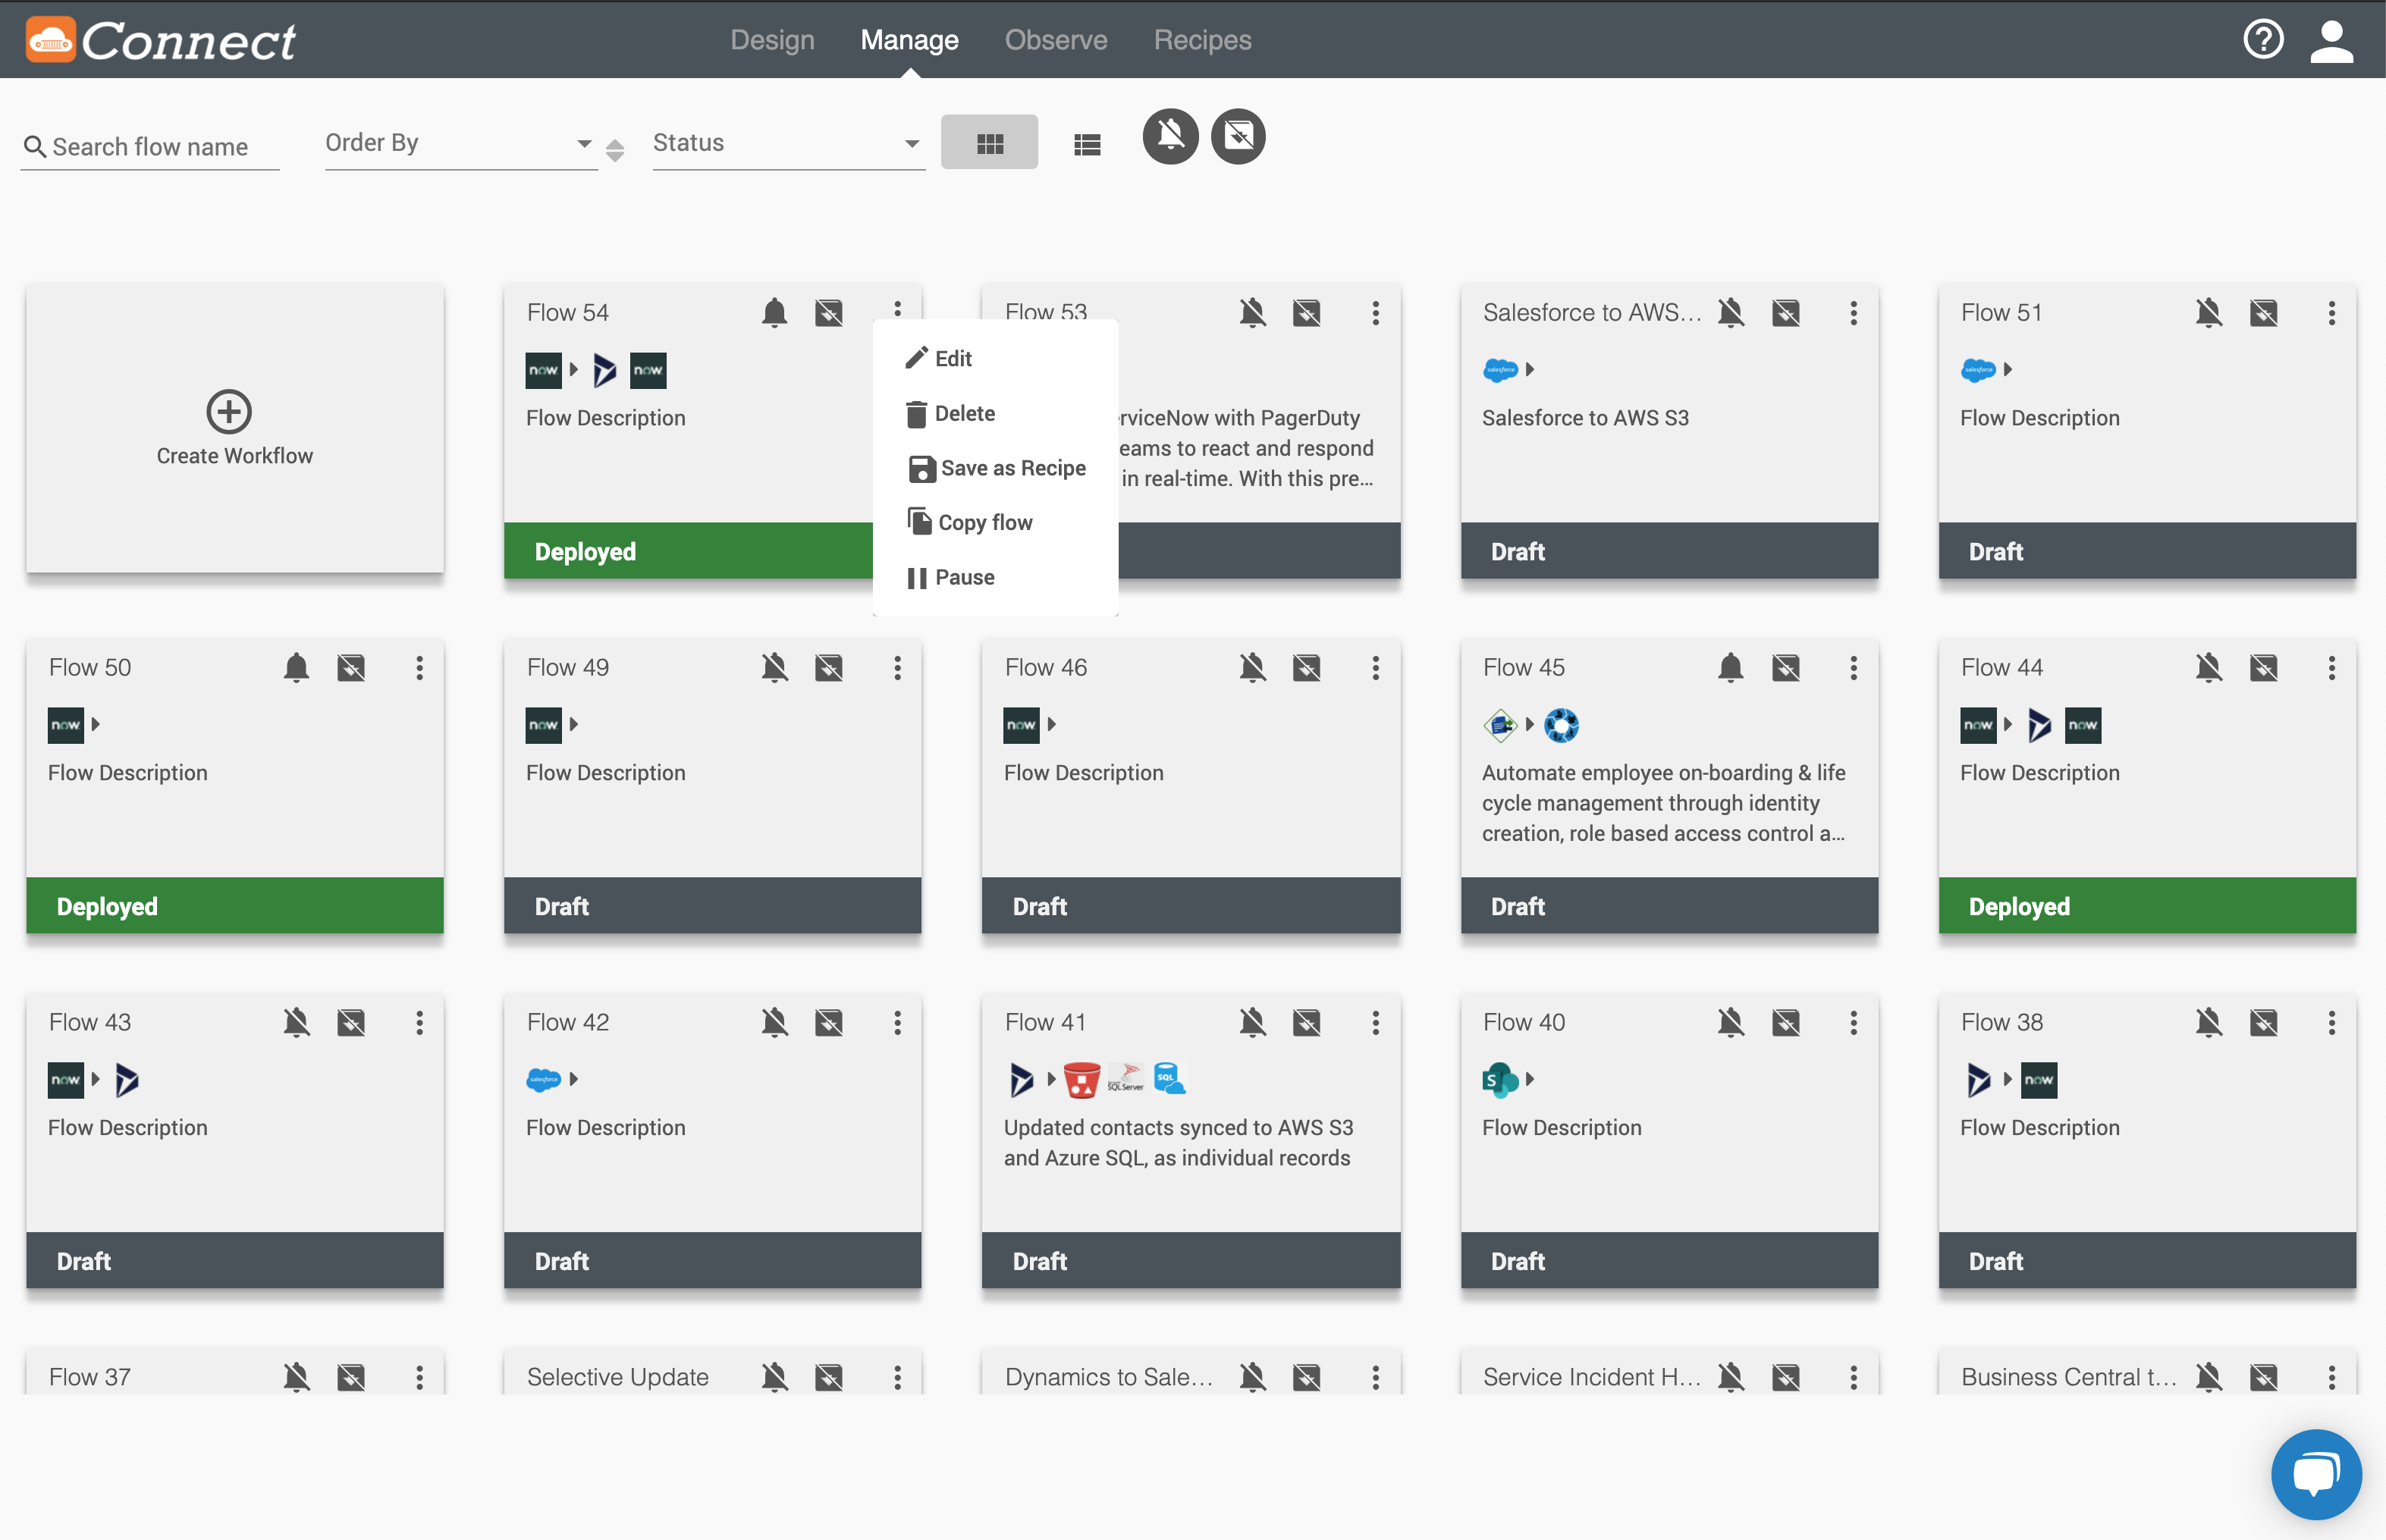Click the Dynamics icon in Flow 54
Image resolution: width=2386 pixels, height=1540 pixels.
604,370
